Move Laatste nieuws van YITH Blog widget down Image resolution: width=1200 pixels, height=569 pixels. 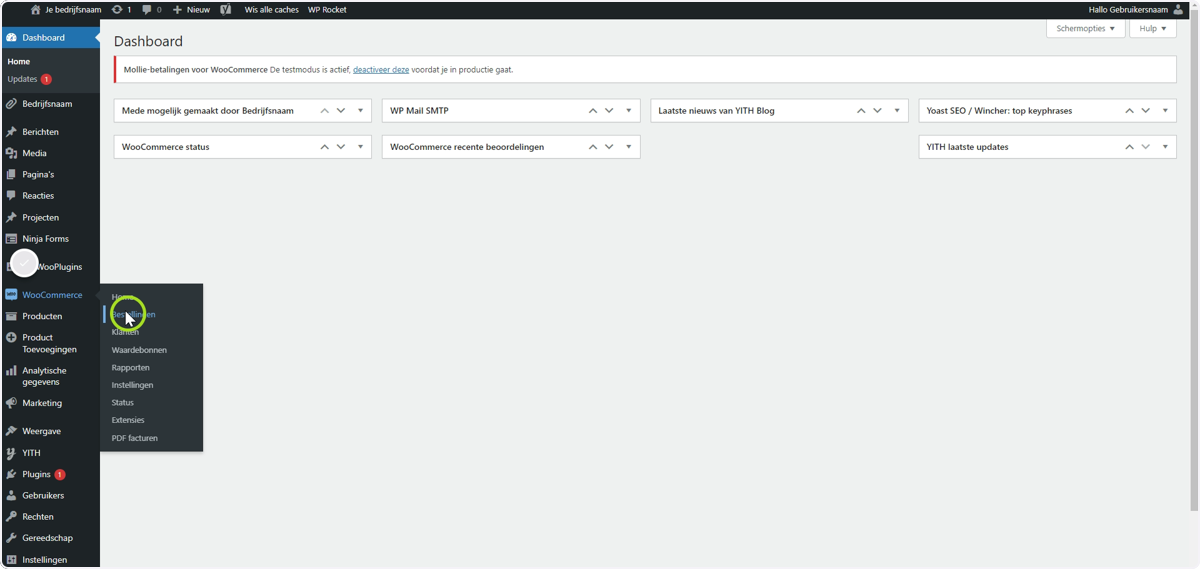877,110
